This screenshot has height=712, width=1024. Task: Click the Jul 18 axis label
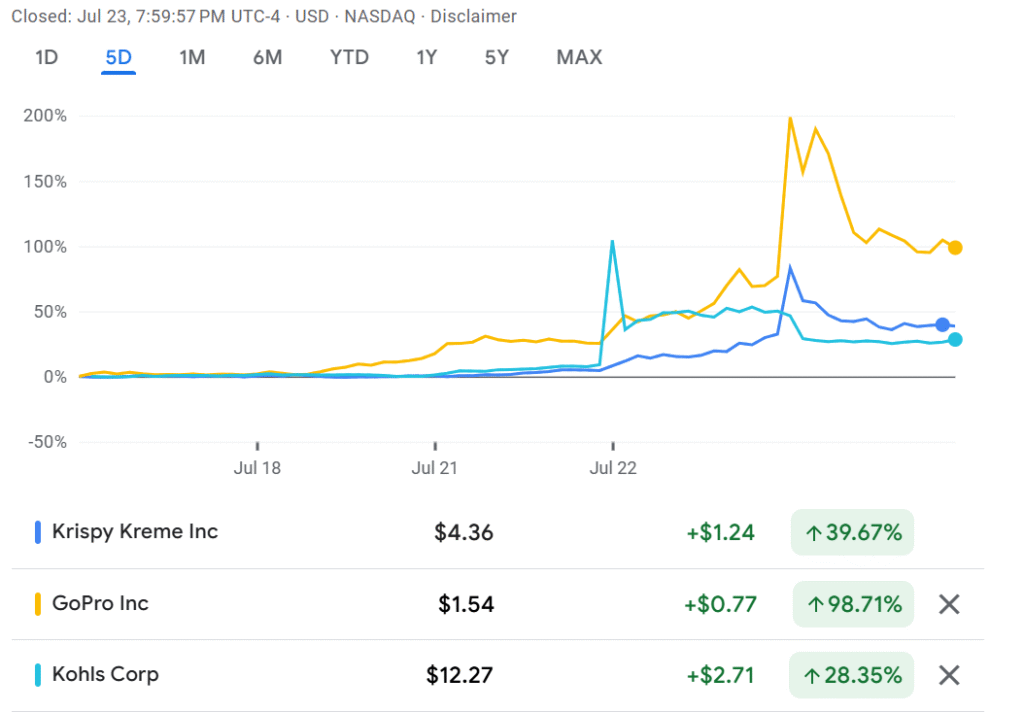[x=257, y=468]
